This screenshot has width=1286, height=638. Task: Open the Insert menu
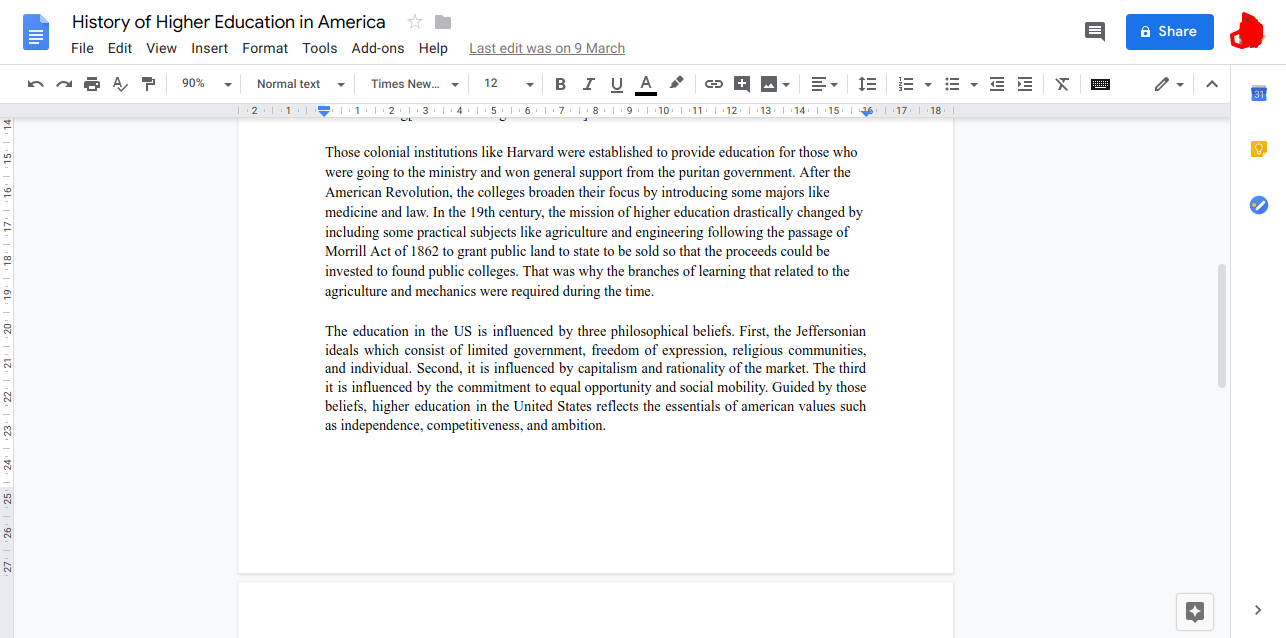click(x=210, y=48)
